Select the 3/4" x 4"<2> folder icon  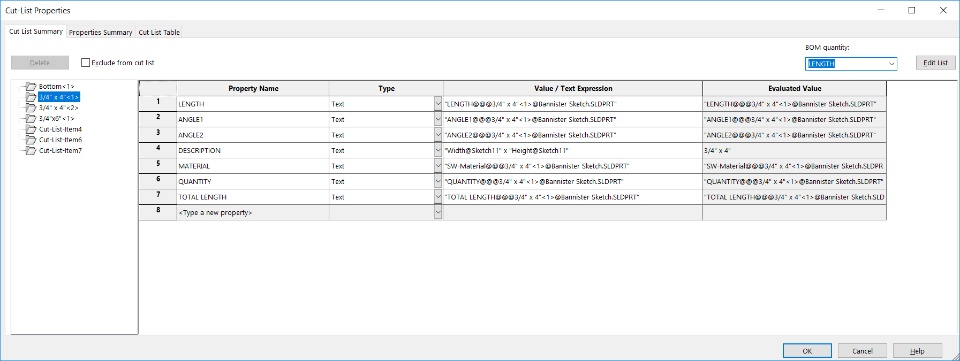[x=31, y=108]
